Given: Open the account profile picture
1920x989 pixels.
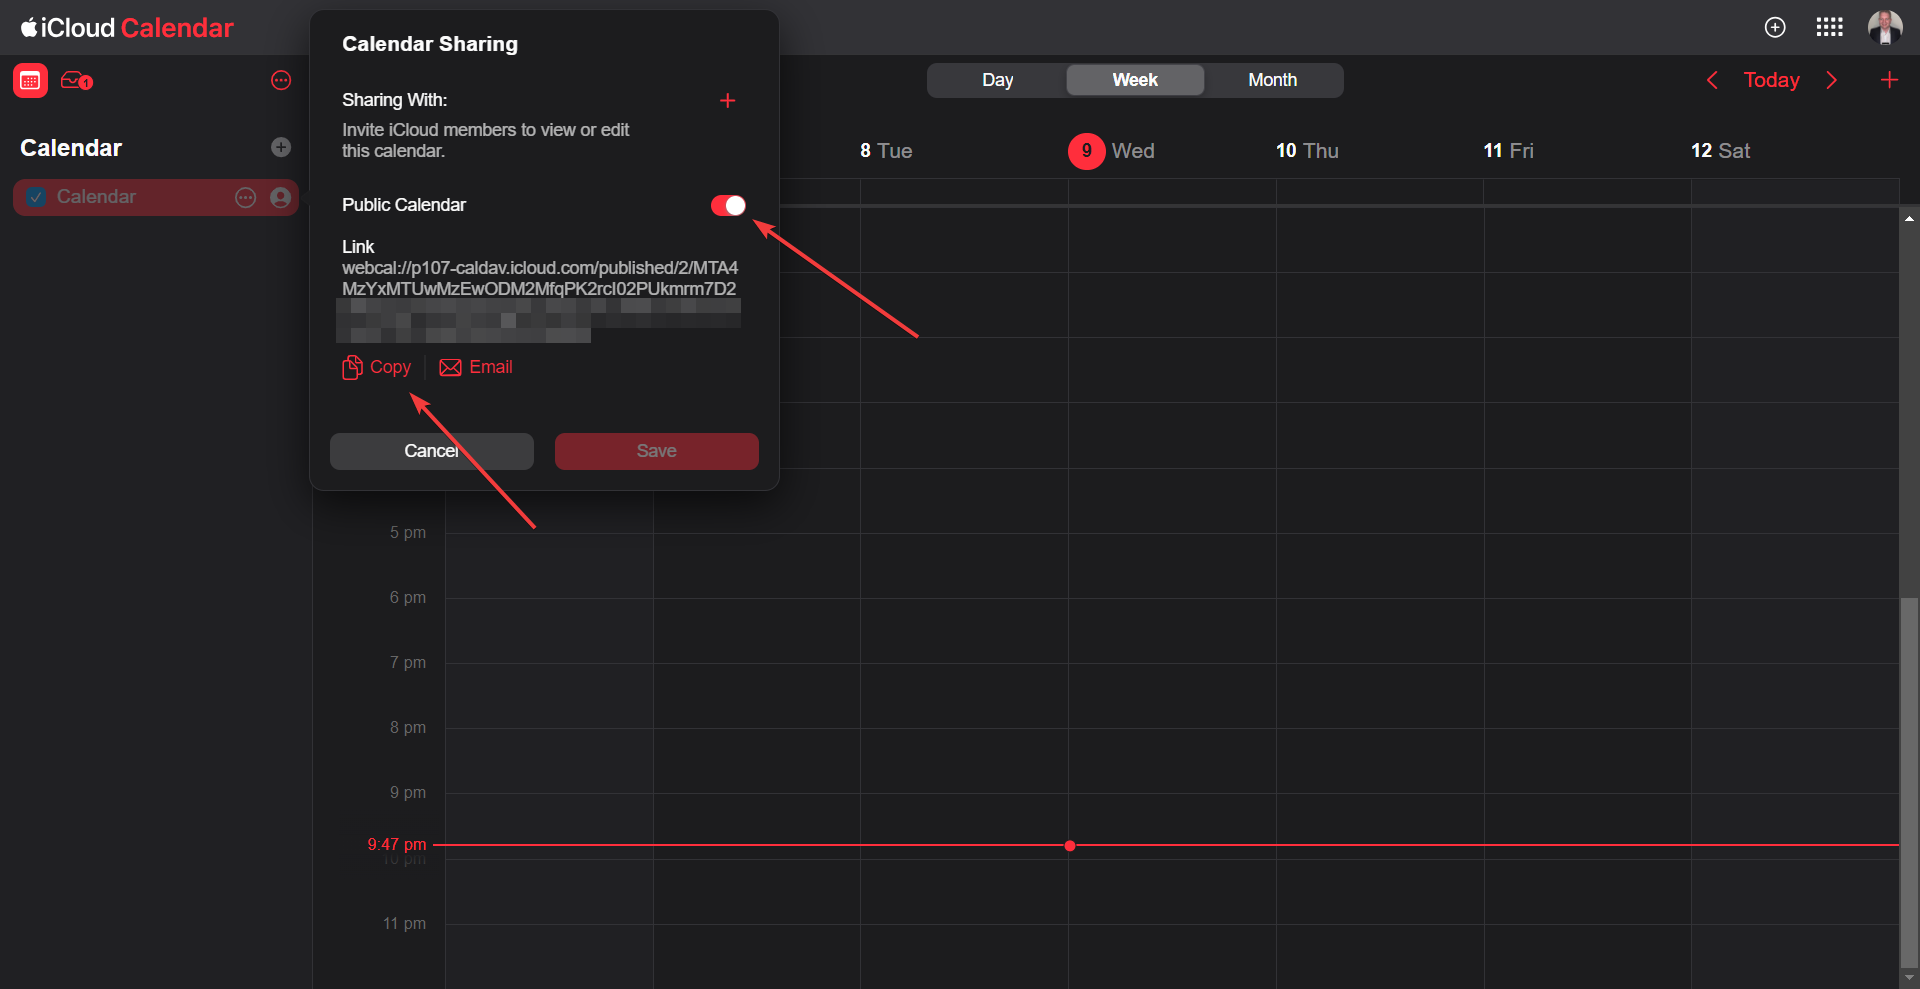Looking at the screenshot, I should 1885,27.
